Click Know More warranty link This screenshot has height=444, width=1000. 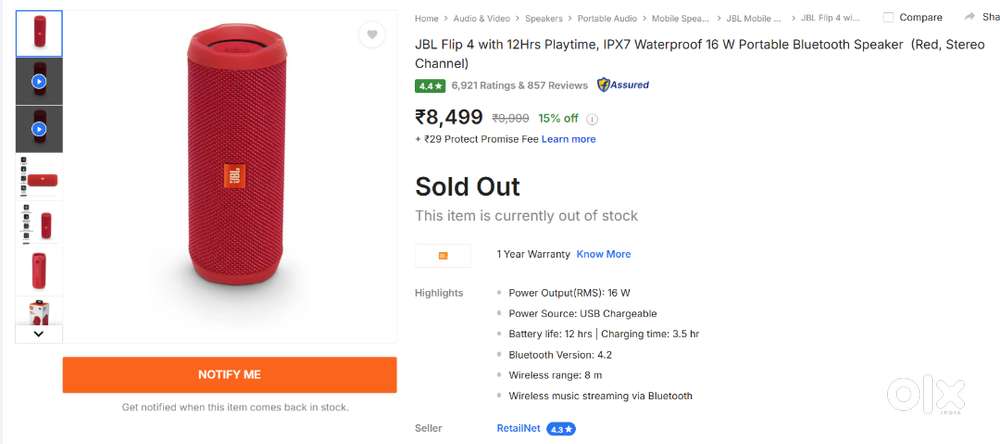pyautogui.click(x=603, y=254)
